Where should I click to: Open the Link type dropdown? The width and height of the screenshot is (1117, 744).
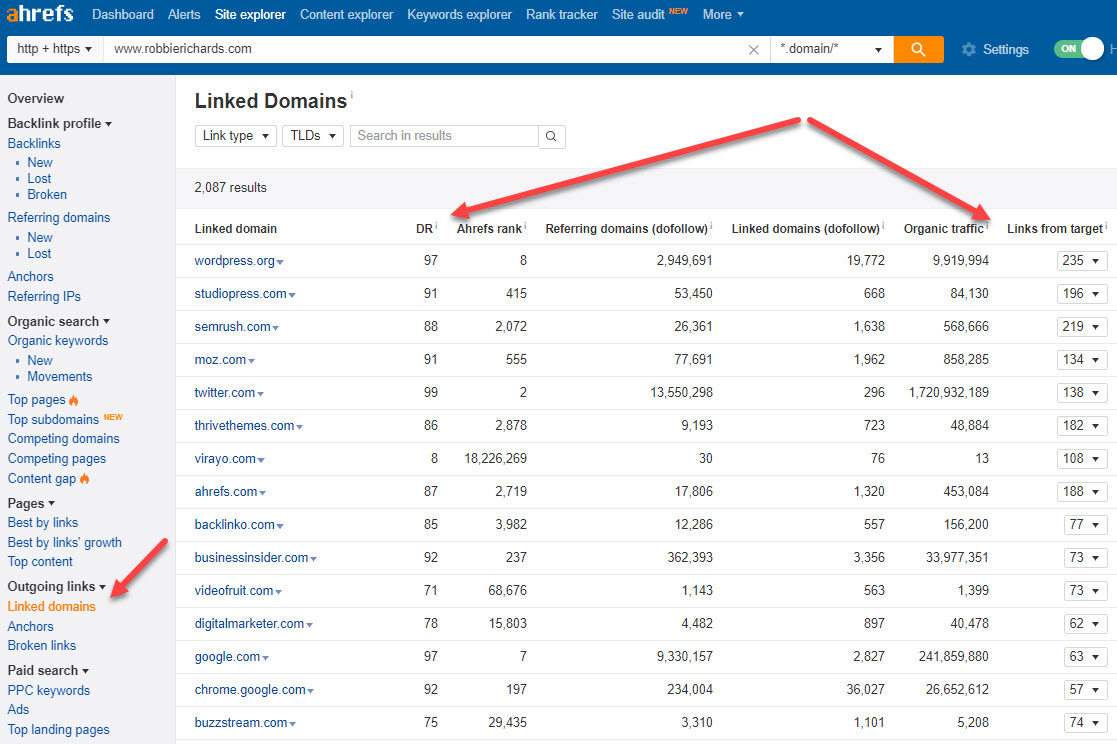[x=235, y=136]
